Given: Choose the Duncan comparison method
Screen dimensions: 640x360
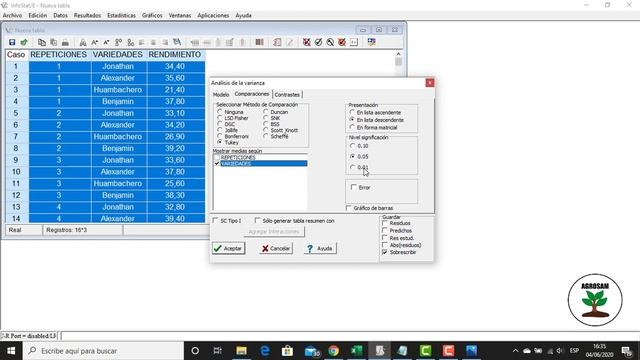Looking at the screenshot, I should (x=266, y=112).
